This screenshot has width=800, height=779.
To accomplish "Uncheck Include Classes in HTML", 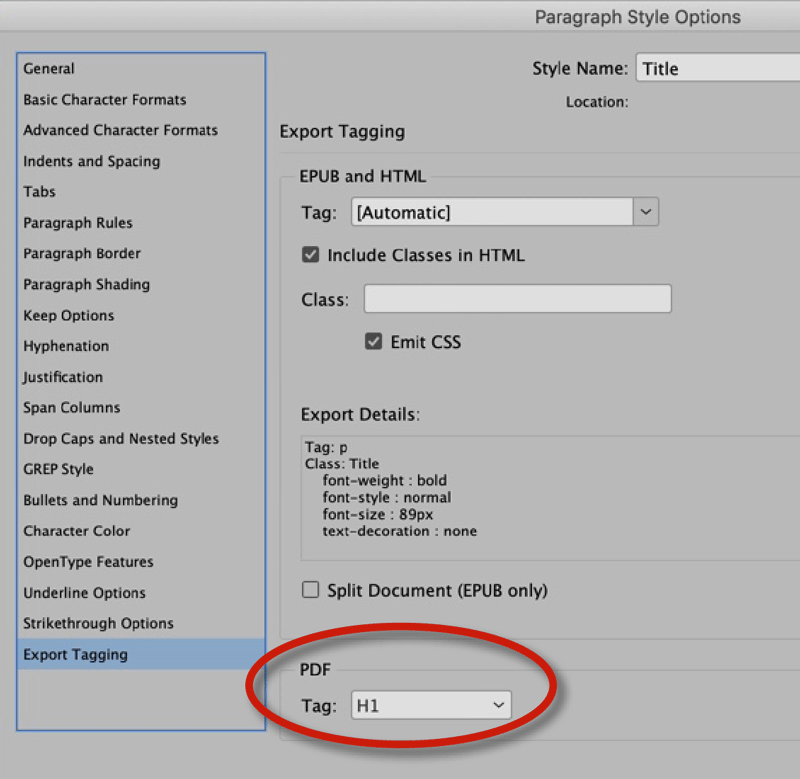I will pos(310,255).
